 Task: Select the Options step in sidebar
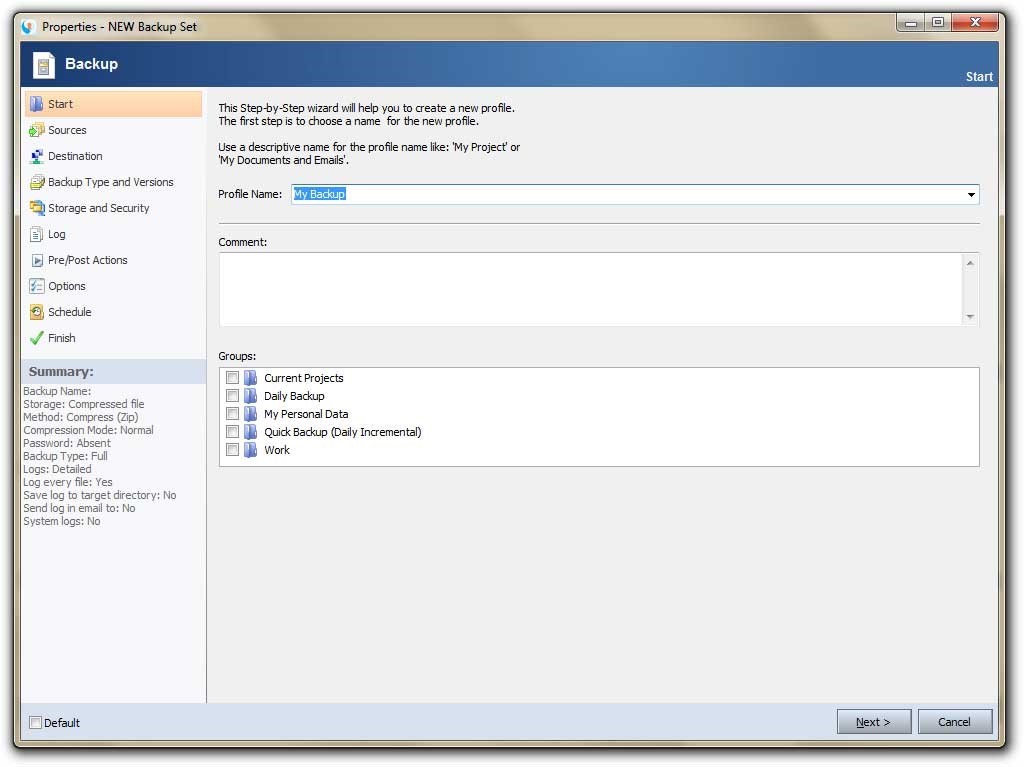point(67,286)
